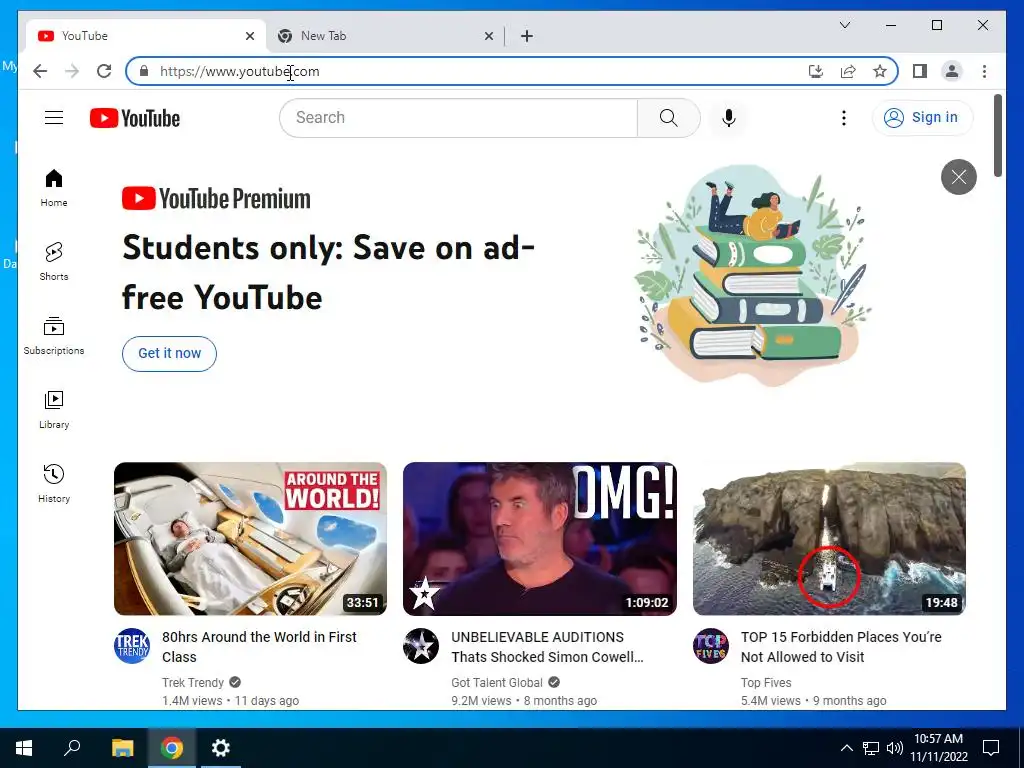Show hidden tray icons chevron
Screen dimensions: 1024x768
click(846, 748)
